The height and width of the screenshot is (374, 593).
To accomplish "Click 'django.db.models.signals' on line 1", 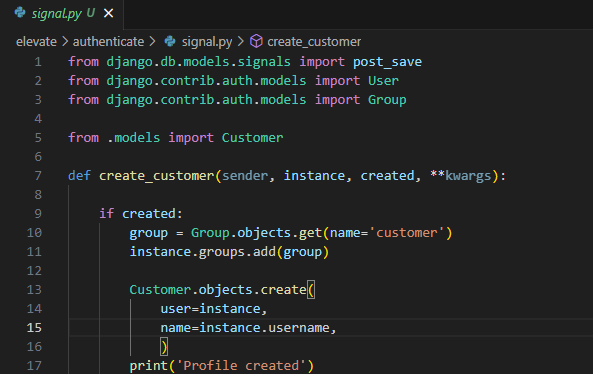I will 199,62.
